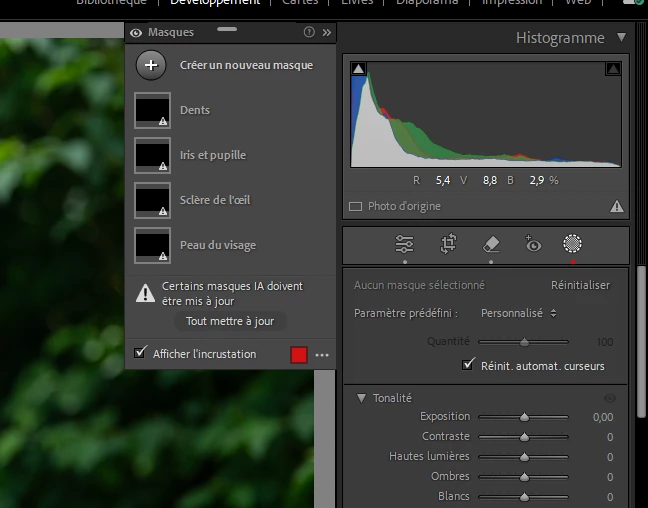Click the Sclère de l'œil mask name

tap(215, 200)
